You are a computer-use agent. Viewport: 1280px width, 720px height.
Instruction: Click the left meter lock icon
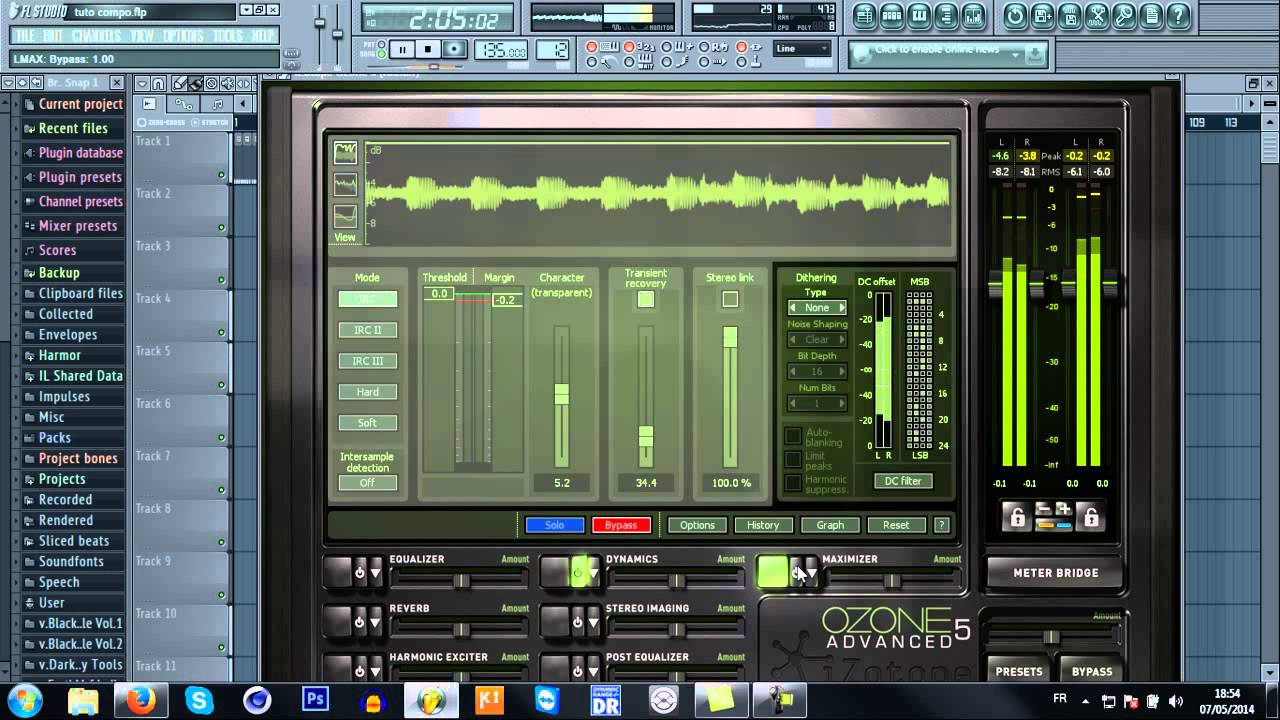coord(1017,516)
